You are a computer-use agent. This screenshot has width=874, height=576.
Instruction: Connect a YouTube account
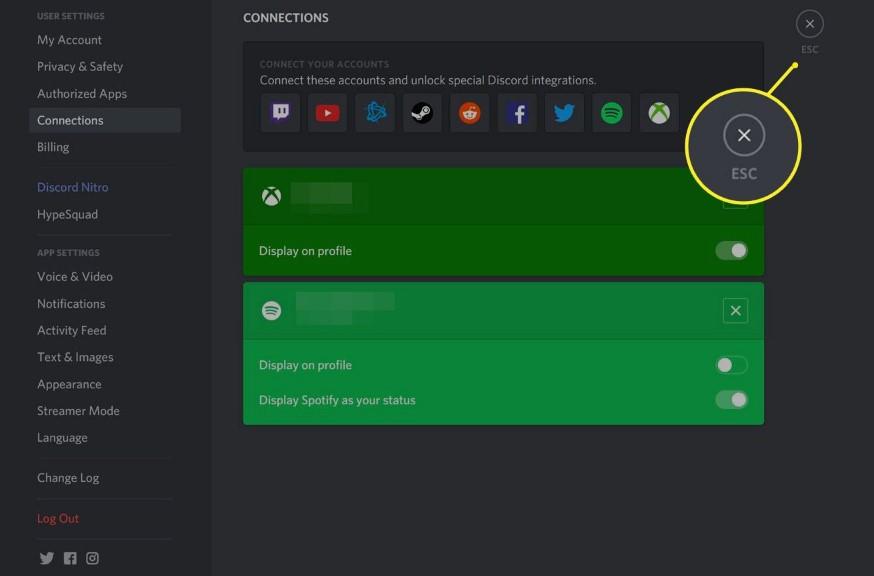(327, 113)
